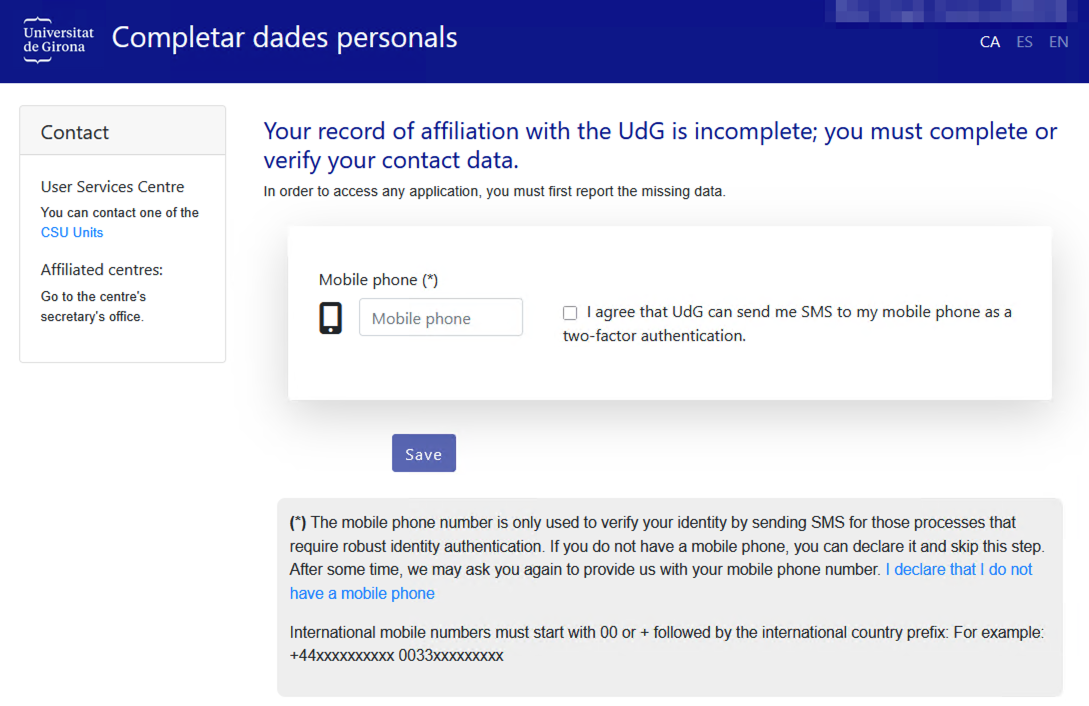
Task: Click the 'Mobile phone (*)' field label
Action: coord(378,280)
